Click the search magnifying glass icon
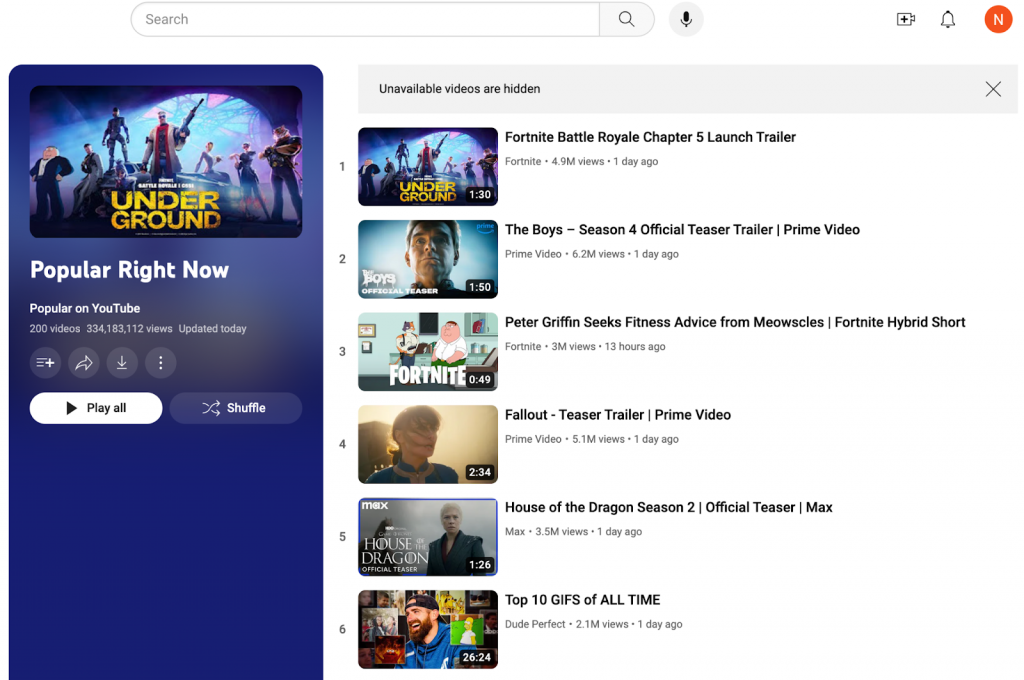 point(626,19)
